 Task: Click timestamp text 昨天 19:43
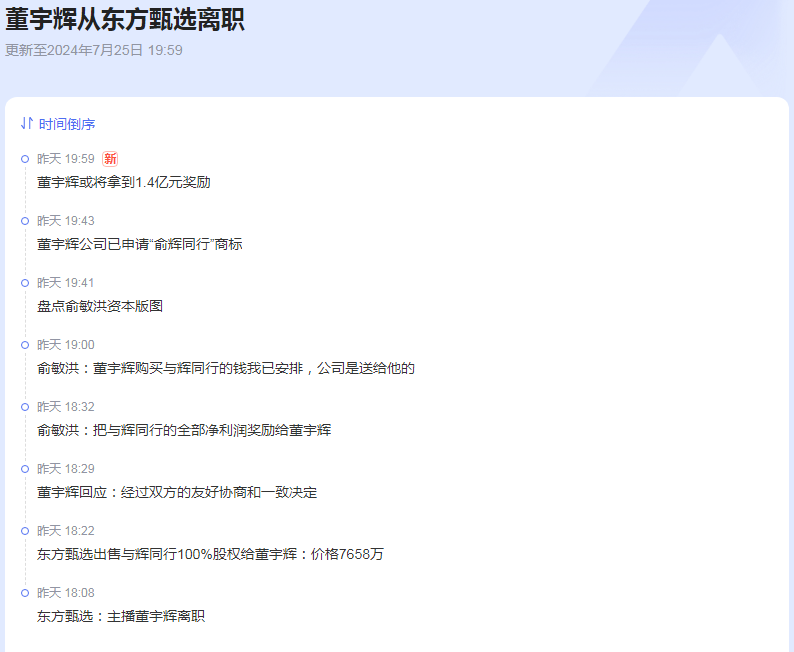pyautogui.click(x=66, y=221)
